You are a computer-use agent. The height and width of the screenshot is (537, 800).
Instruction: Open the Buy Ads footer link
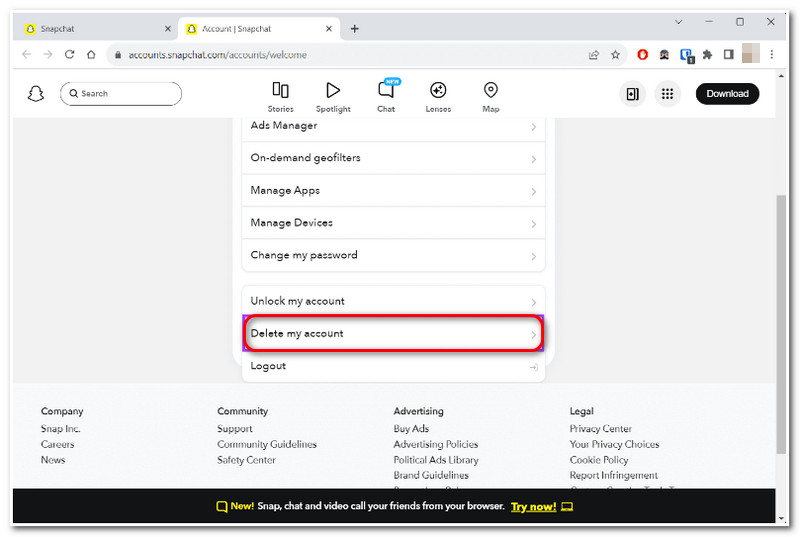[411, 429]
